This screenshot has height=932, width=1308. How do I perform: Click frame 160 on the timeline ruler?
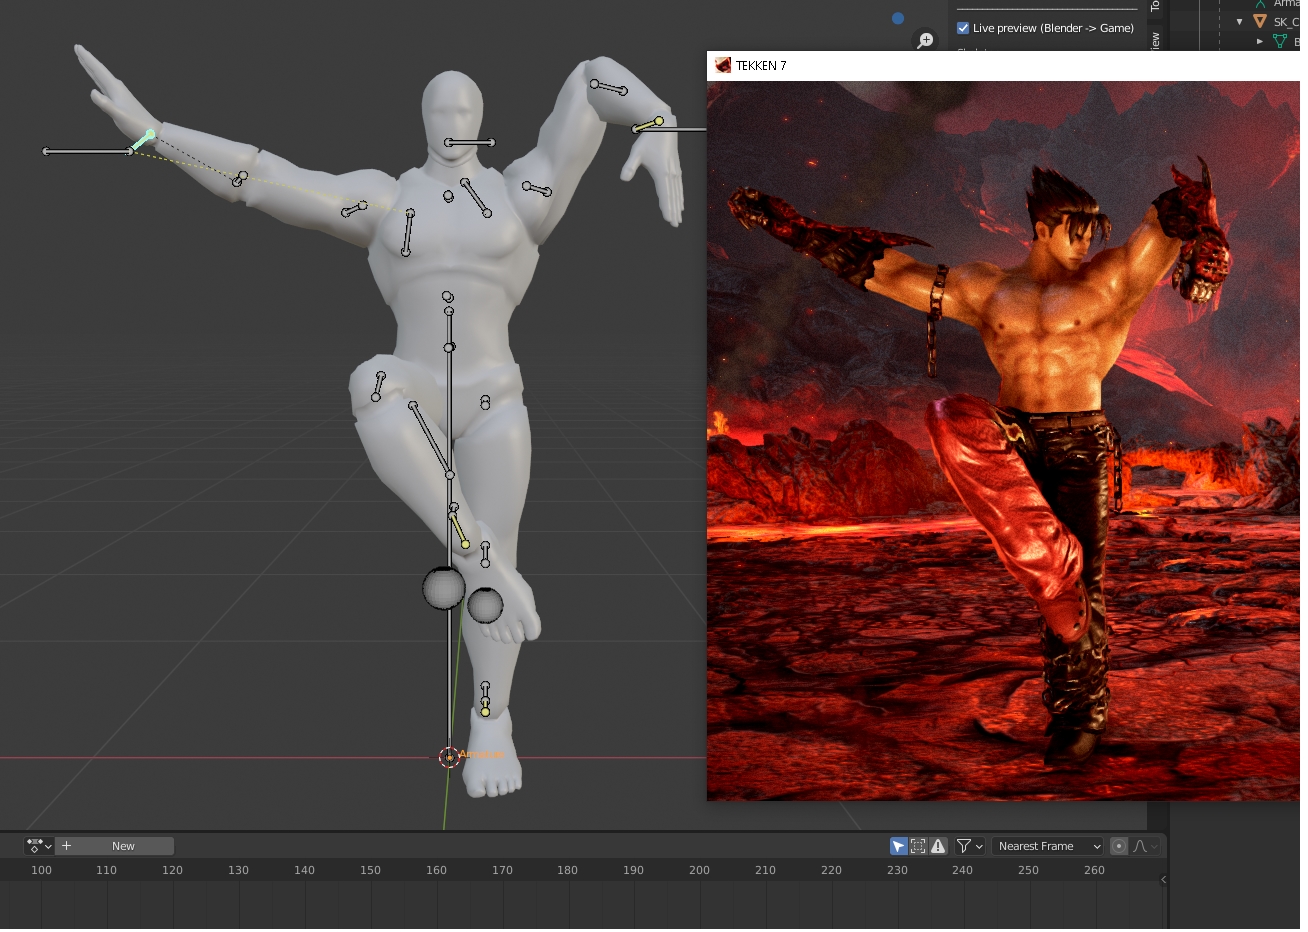point(436,870)
